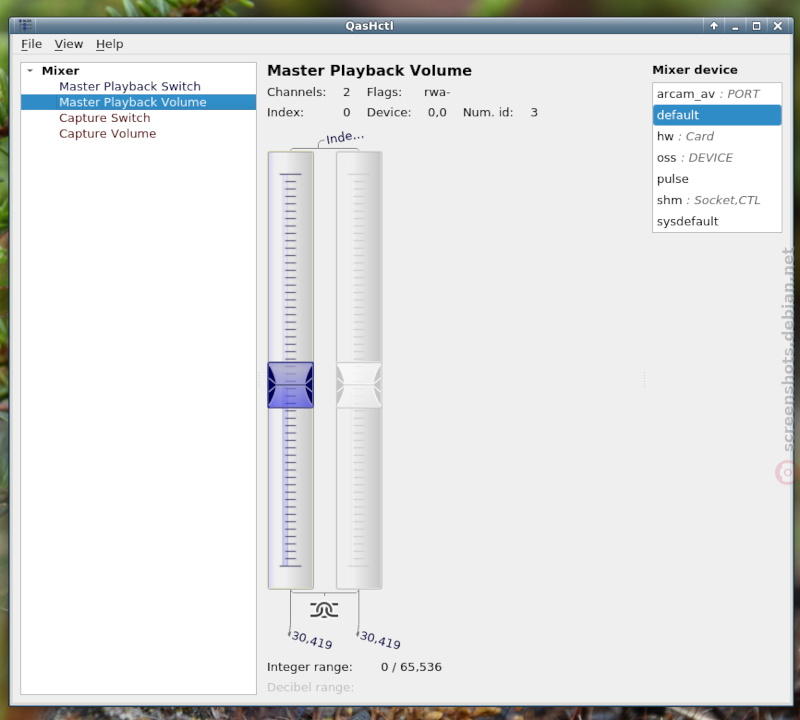Viewport: 800px width, 720px height.
Task: Click the Integer range value 0 / 65,536
Action: (x=411, y=667)
